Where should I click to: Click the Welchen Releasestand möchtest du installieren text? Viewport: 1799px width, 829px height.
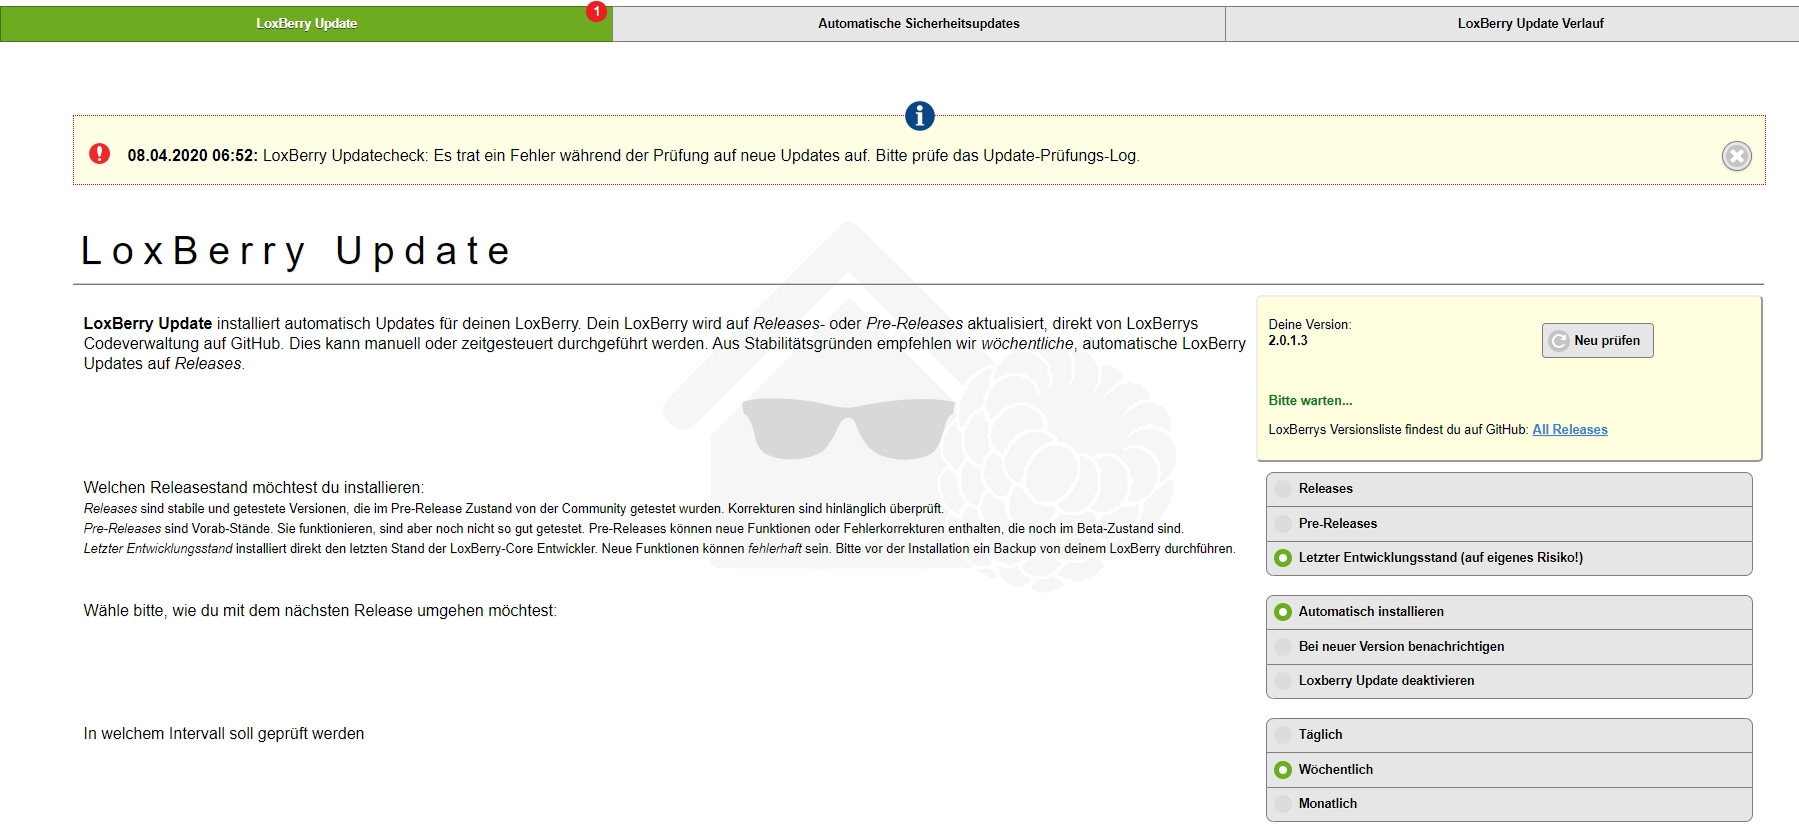[254, 488]
